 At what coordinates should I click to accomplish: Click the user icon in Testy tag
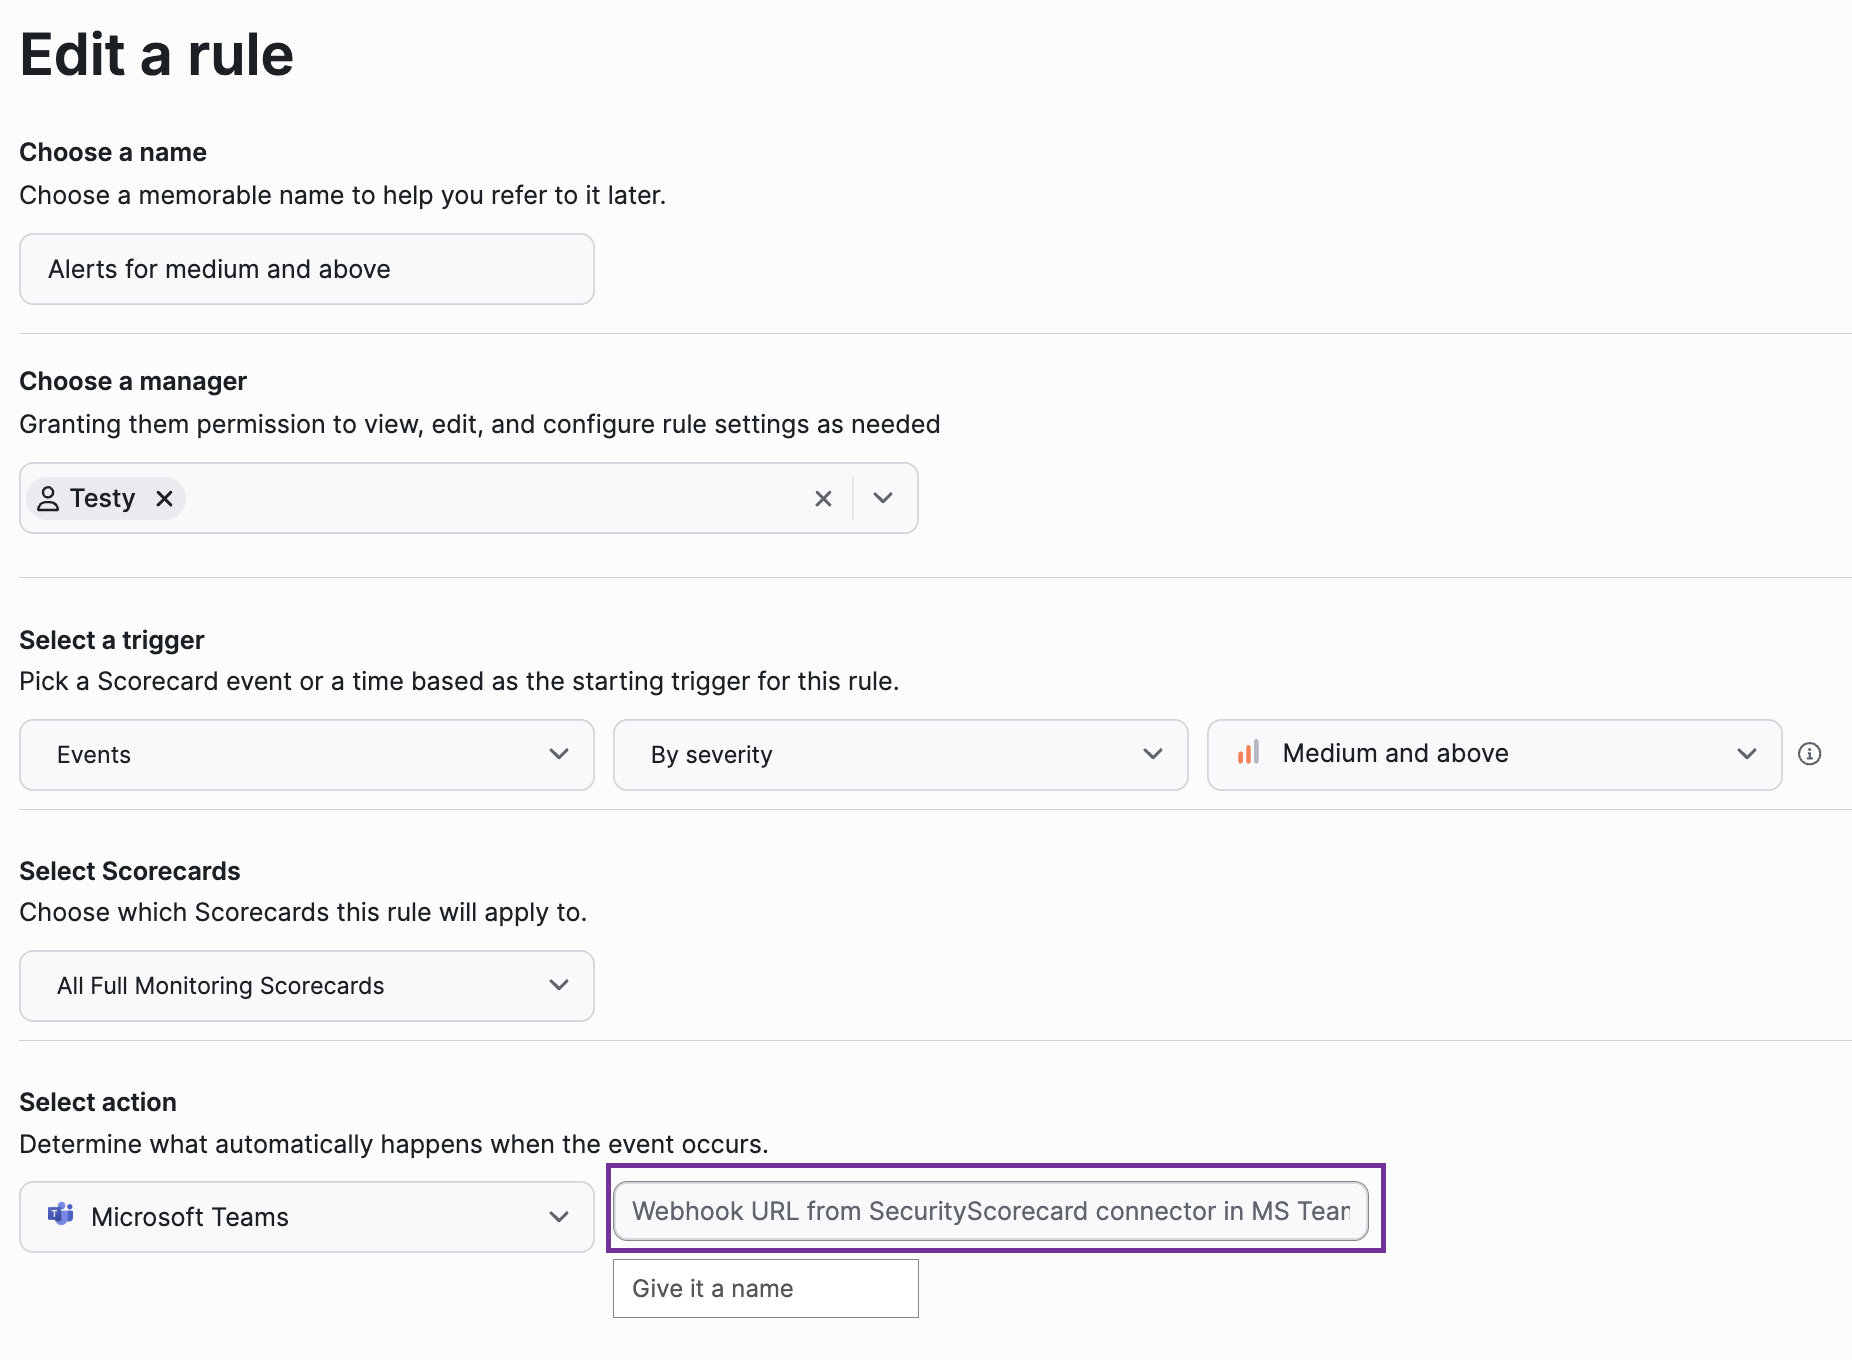(x=48, y=498)
